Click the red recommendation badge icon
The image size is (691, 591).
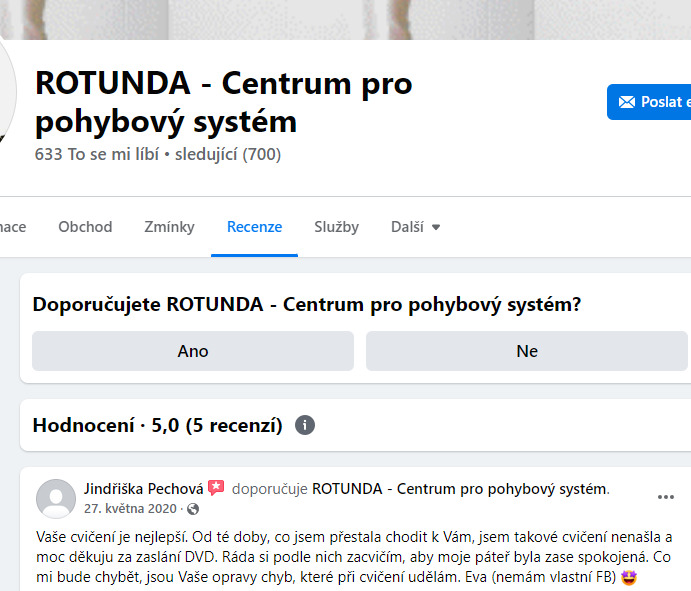[216, 488]
